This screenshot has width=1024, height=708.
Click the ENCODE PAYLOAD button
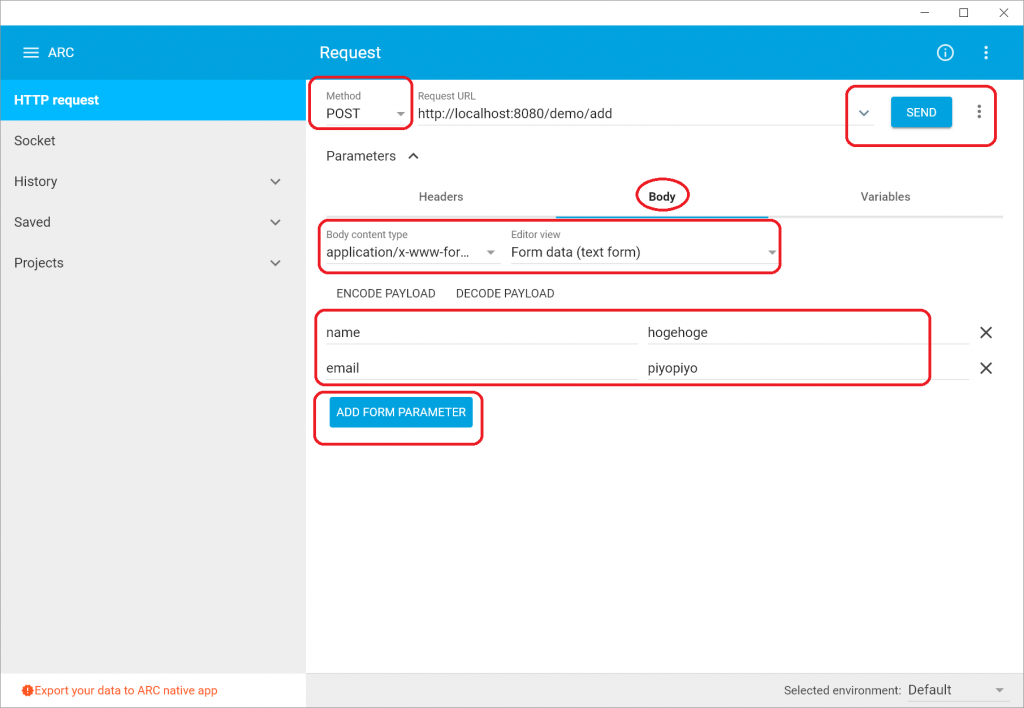pyautogui.click(x=386, y=294)
